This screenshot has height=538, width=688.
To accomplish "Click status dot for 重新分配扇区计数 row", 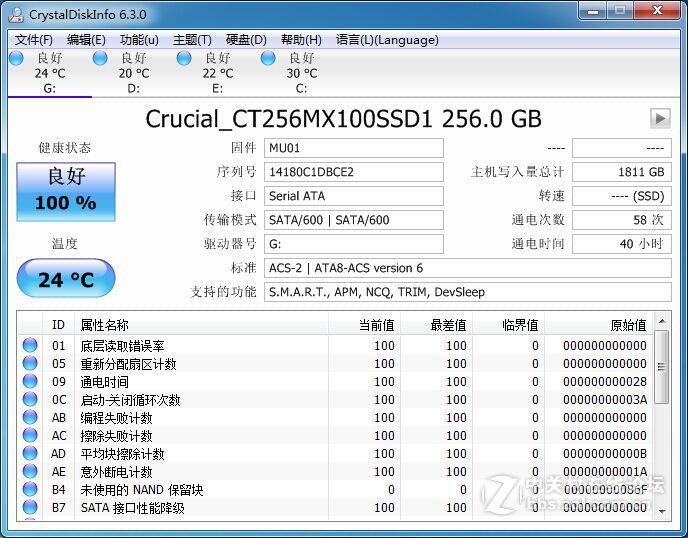I will point(30,363).
